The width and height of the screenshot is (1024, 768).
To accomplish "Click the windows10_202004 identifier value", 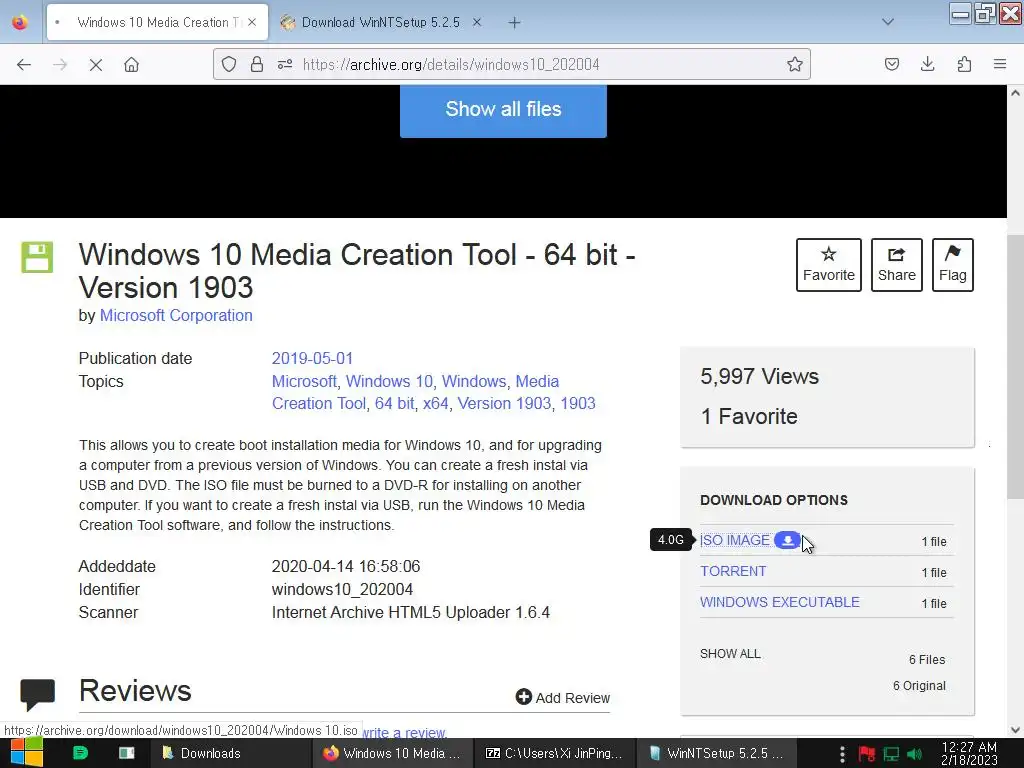I will [x=342, y=590].
